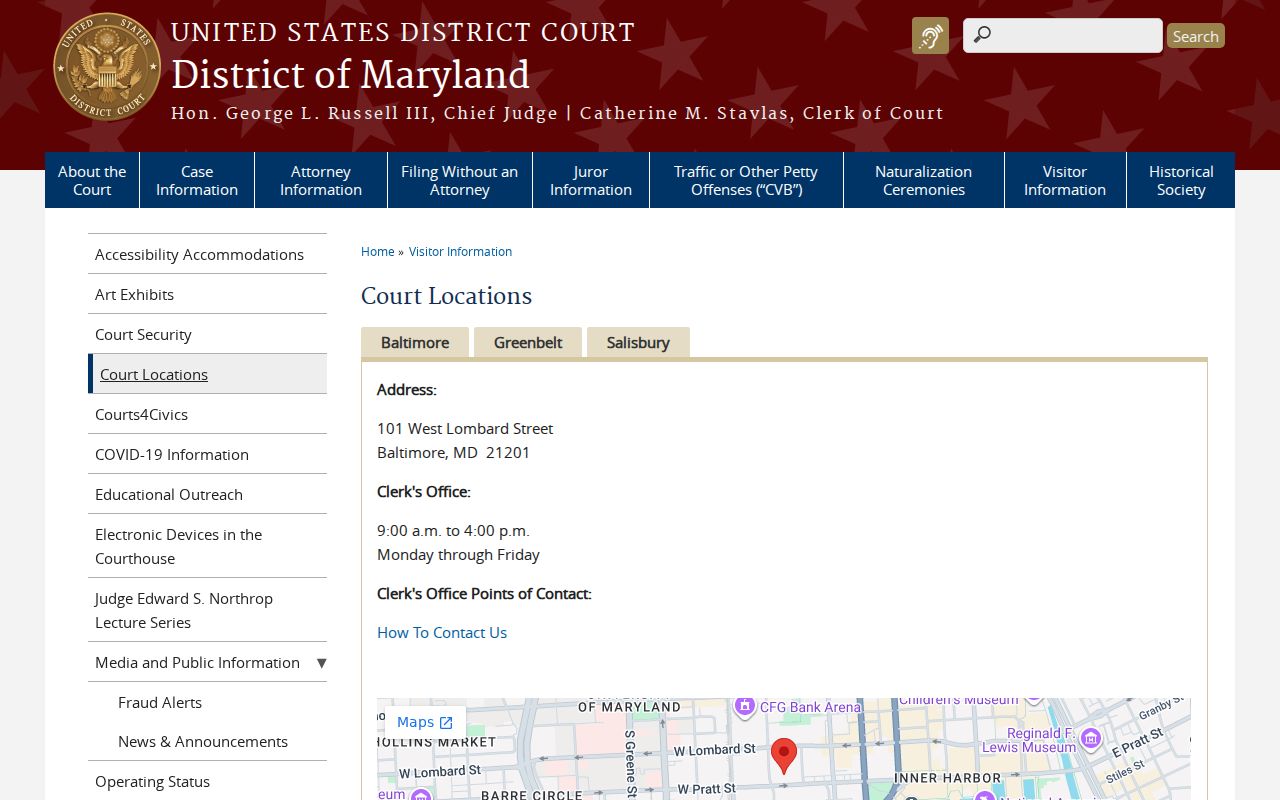Open the hearing accessibility icon

click(930, 36)
